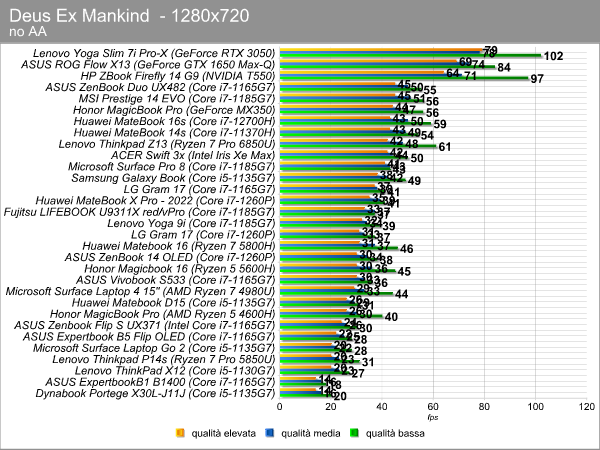Screen dimensions: 600x450
Task: Select the Huawei MateBook 16s label
Action: [x=174, y=121]
